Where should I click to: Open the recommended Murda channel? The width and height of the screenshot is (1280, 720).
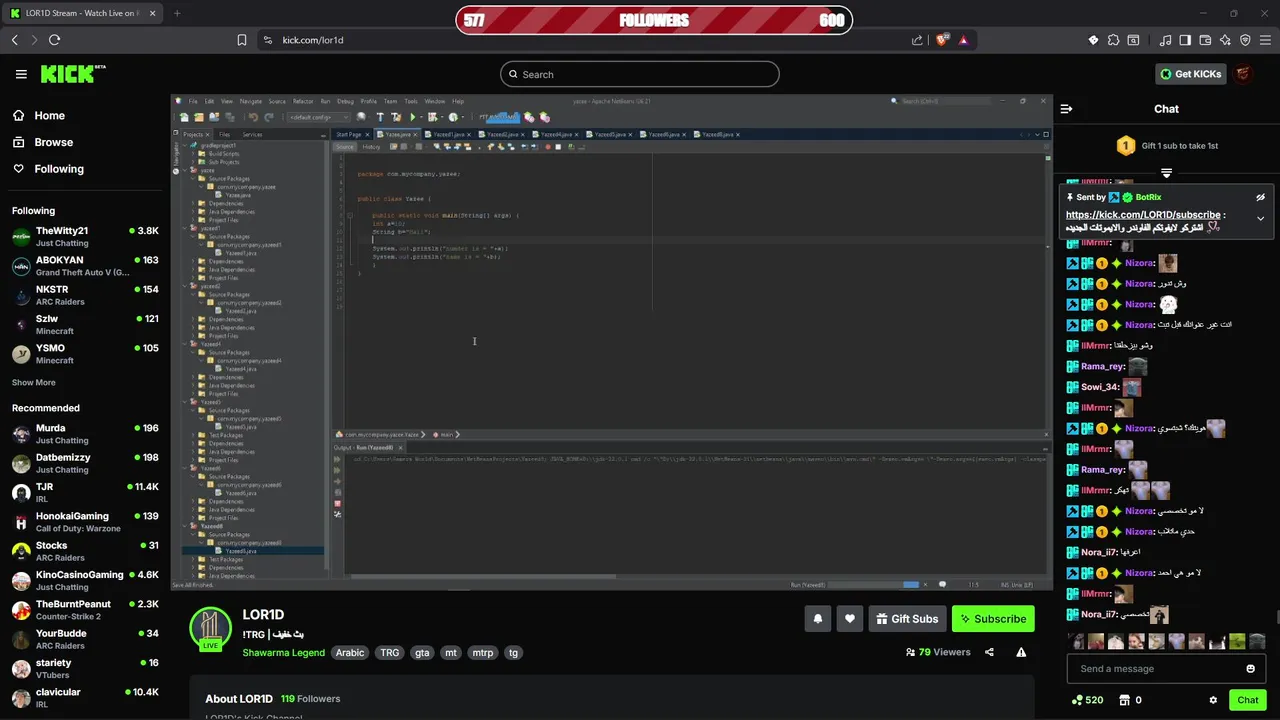[x=85, y=434]
